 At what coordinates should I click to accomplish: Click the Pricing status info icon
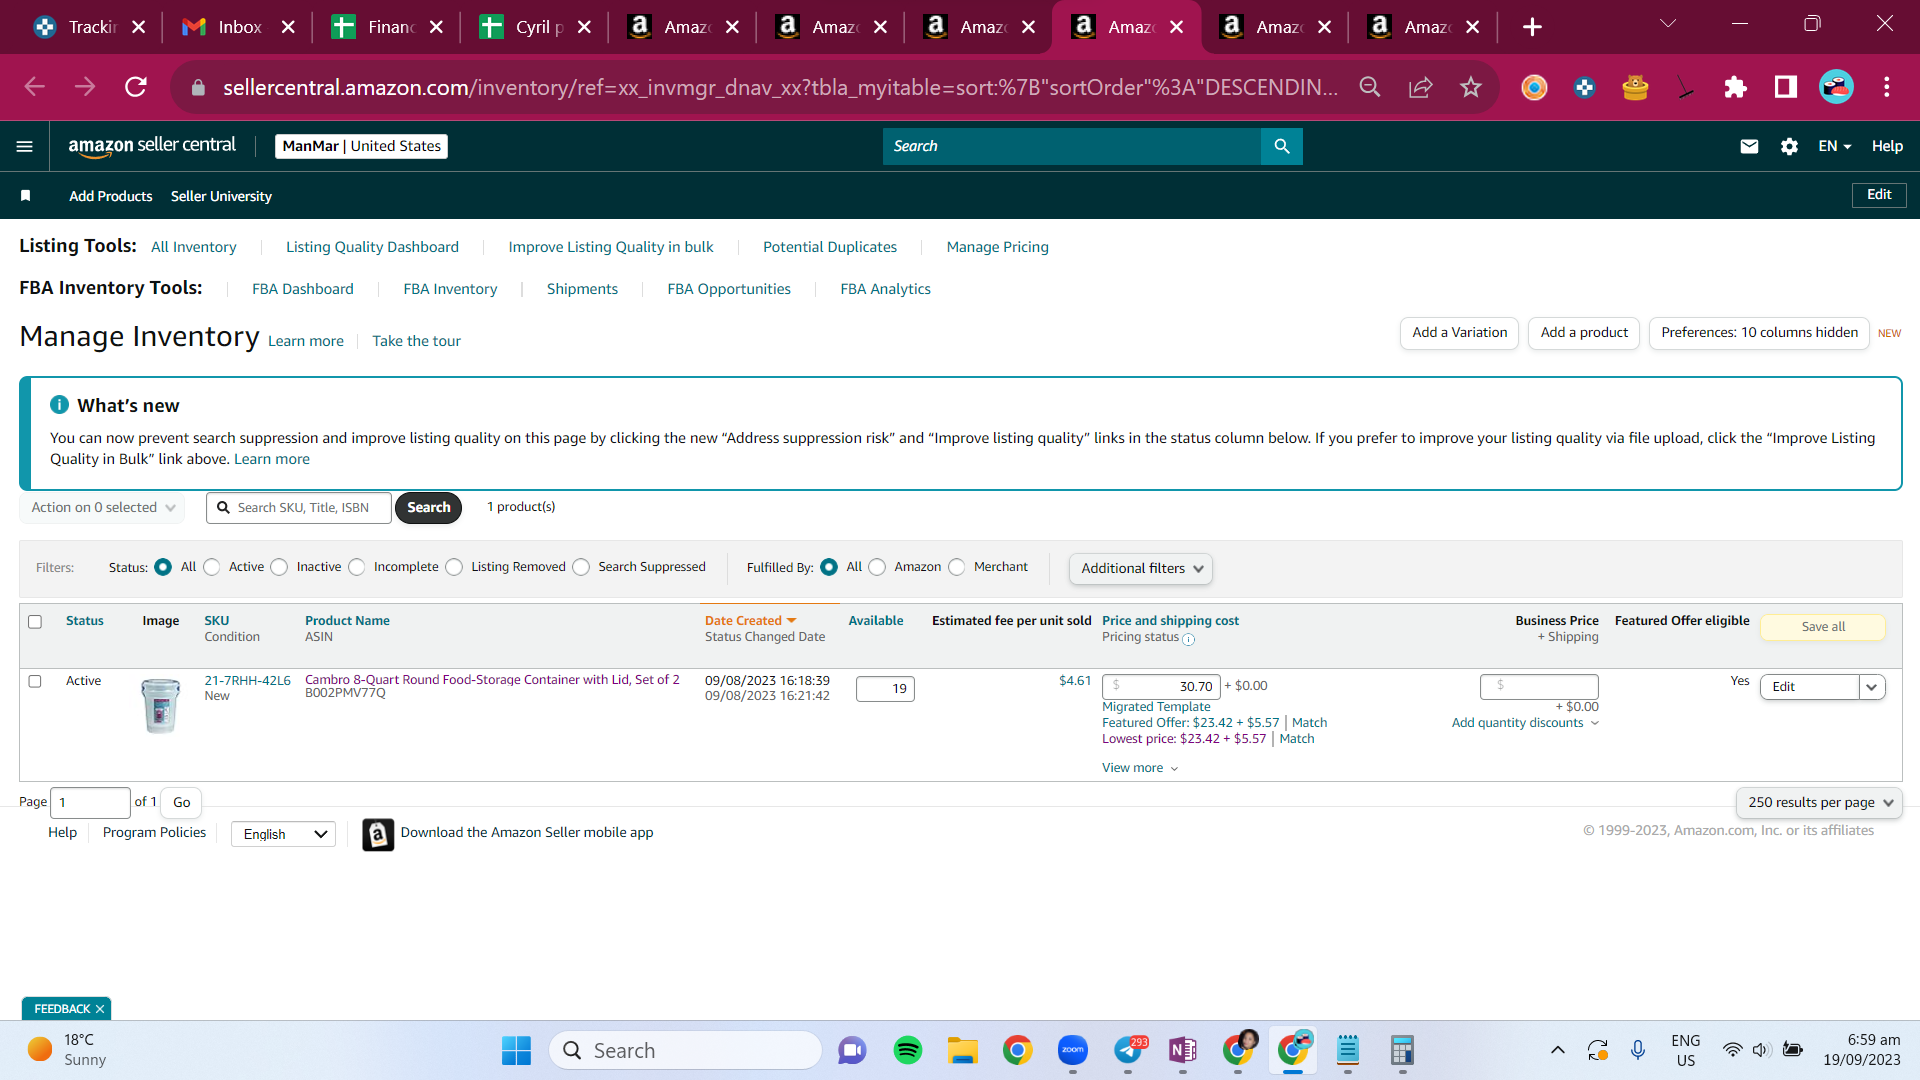coord(1188,639)
